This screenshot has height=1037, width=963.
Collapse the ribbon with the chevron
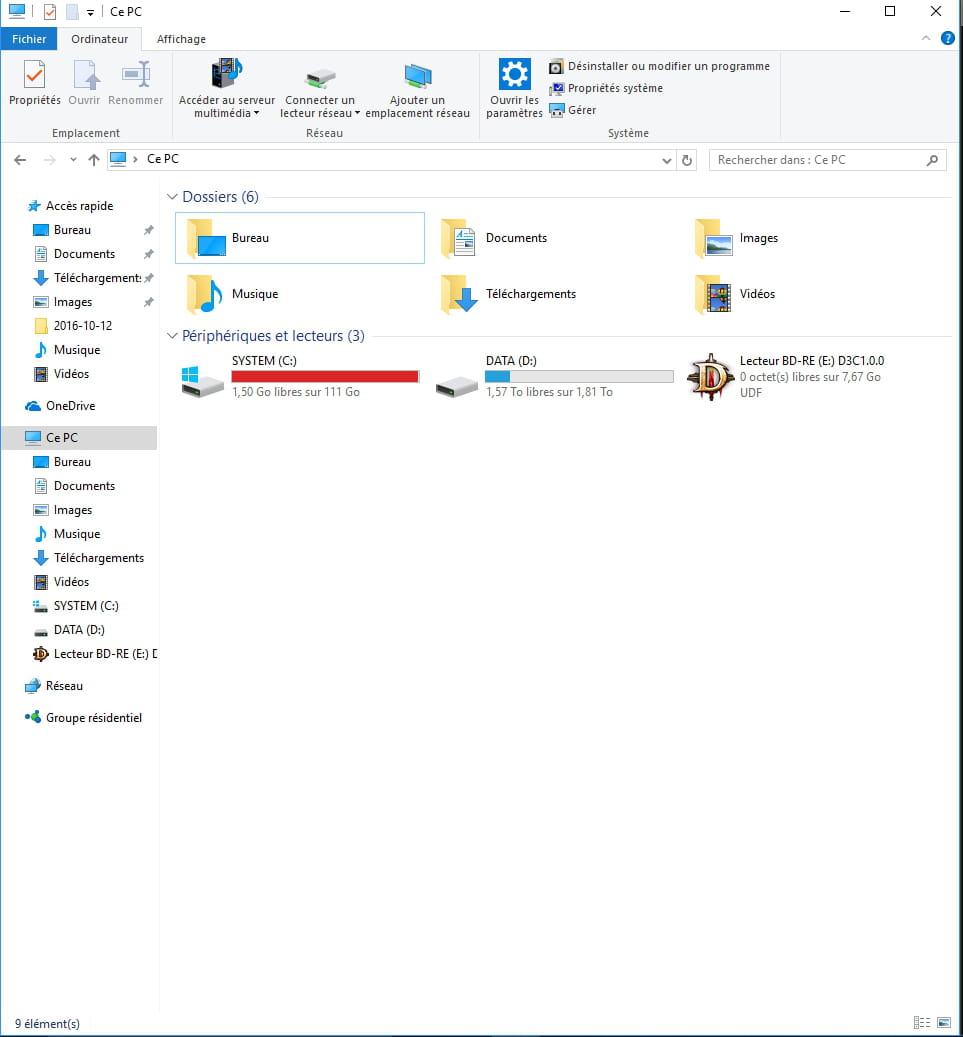[x=926, y=38]
